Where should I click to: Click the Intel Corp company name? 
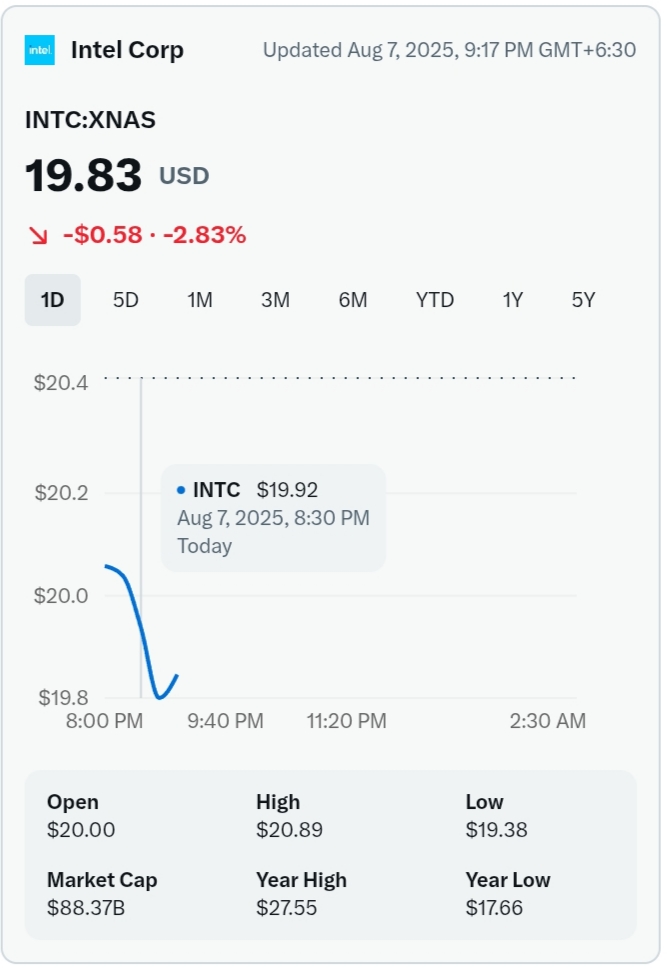point(127,50)
